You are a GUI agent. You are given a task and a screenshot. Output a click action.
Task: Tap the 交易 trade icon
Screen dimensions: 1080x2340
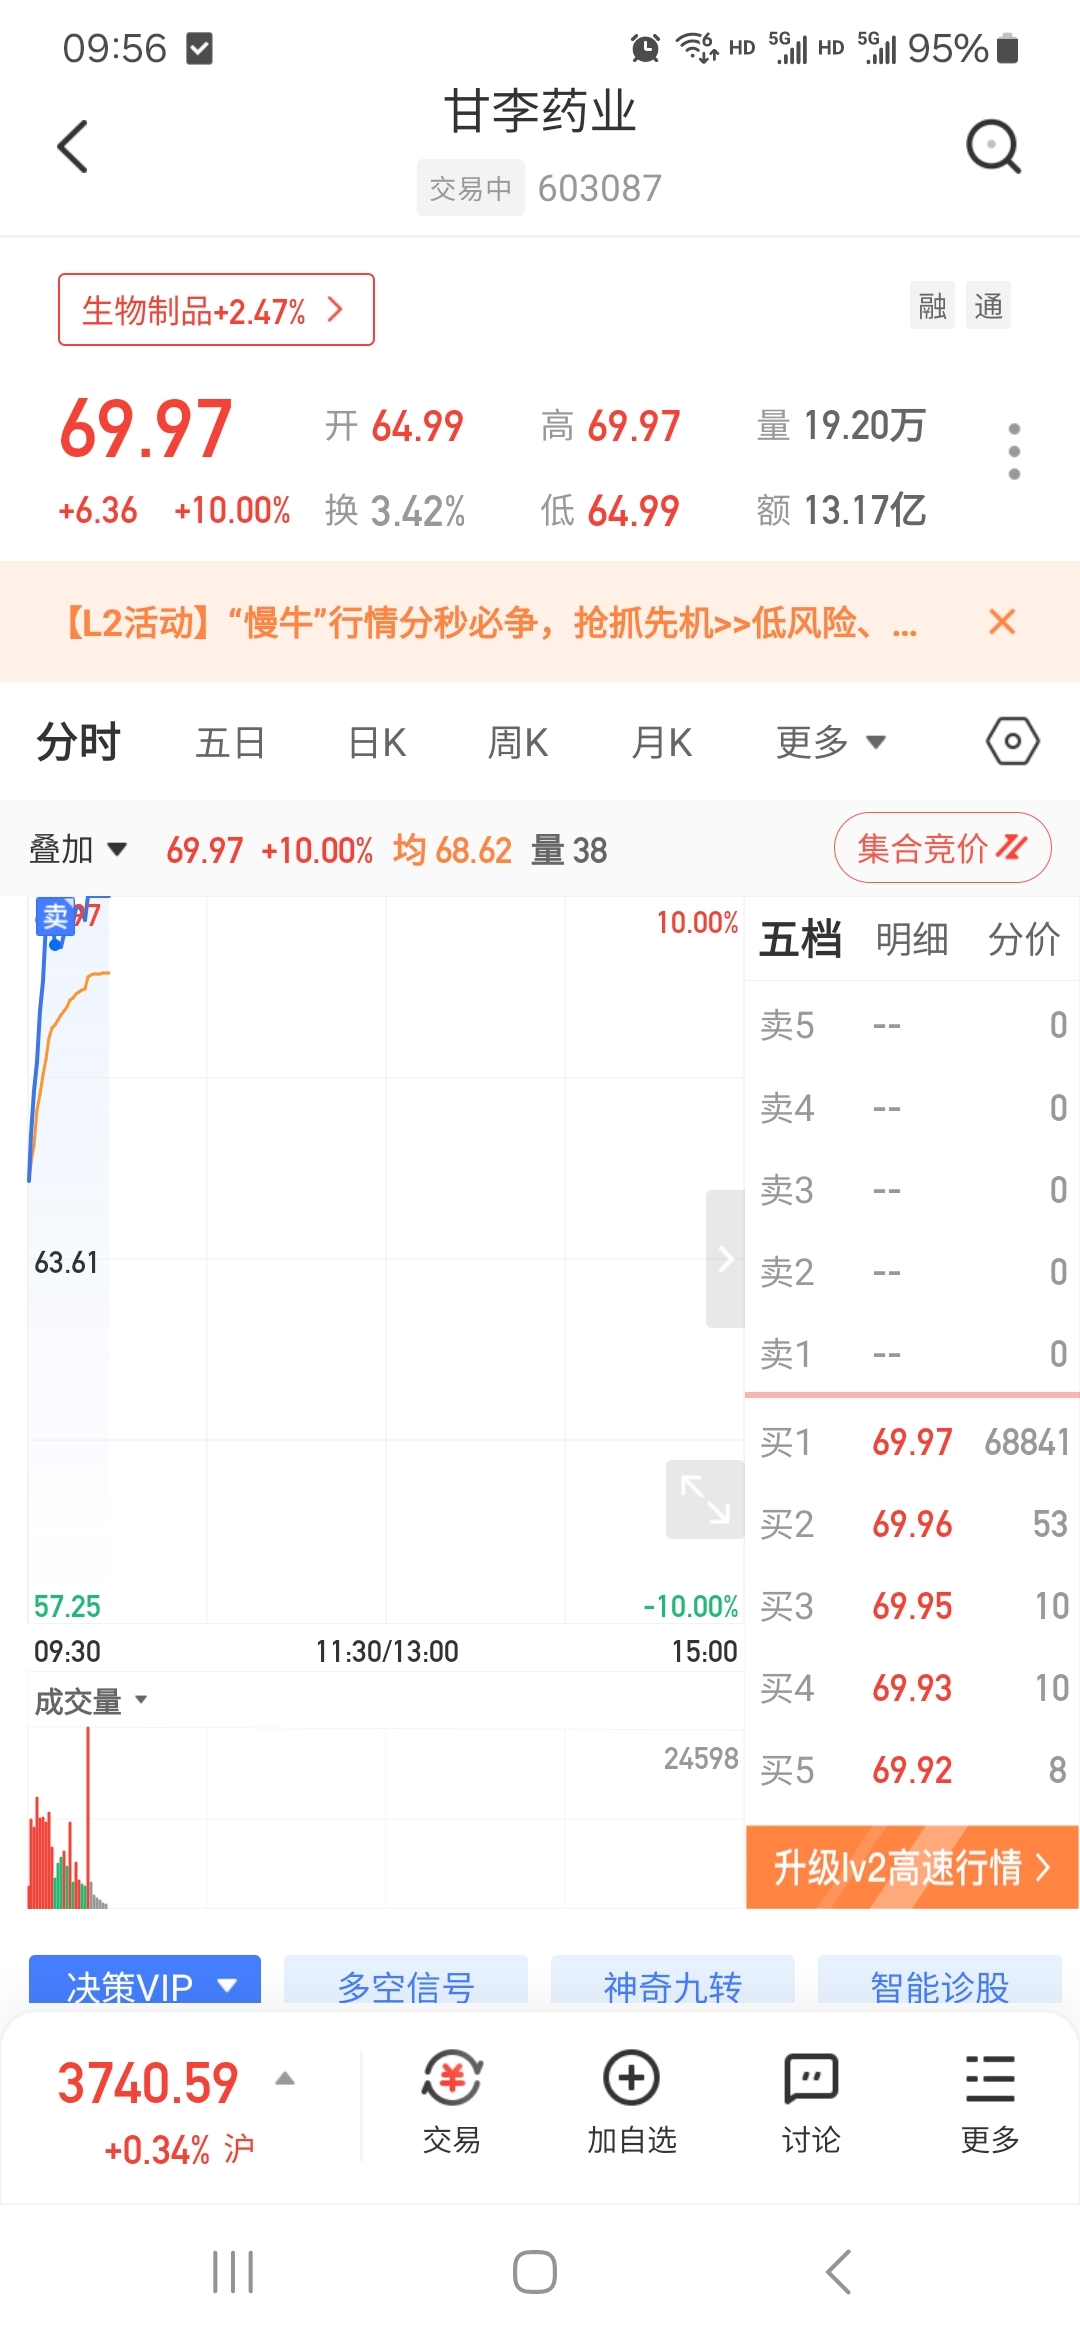click(x=452, y=2101)
